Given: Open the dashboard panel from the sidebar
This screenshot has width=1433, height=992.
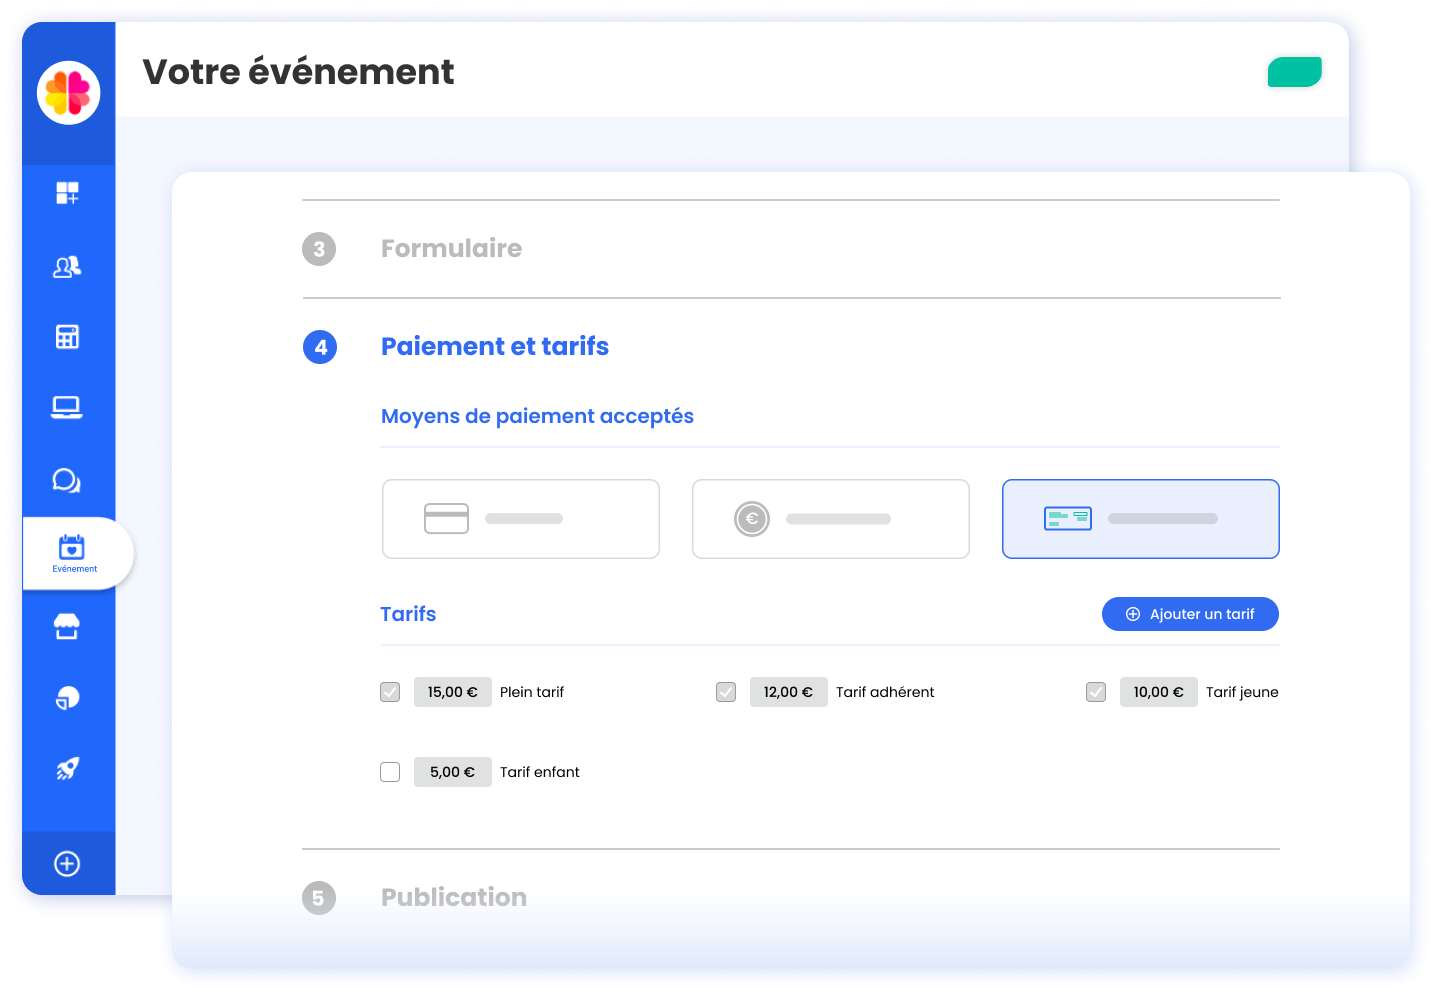Looking at the screenshot, I should 67,193.
